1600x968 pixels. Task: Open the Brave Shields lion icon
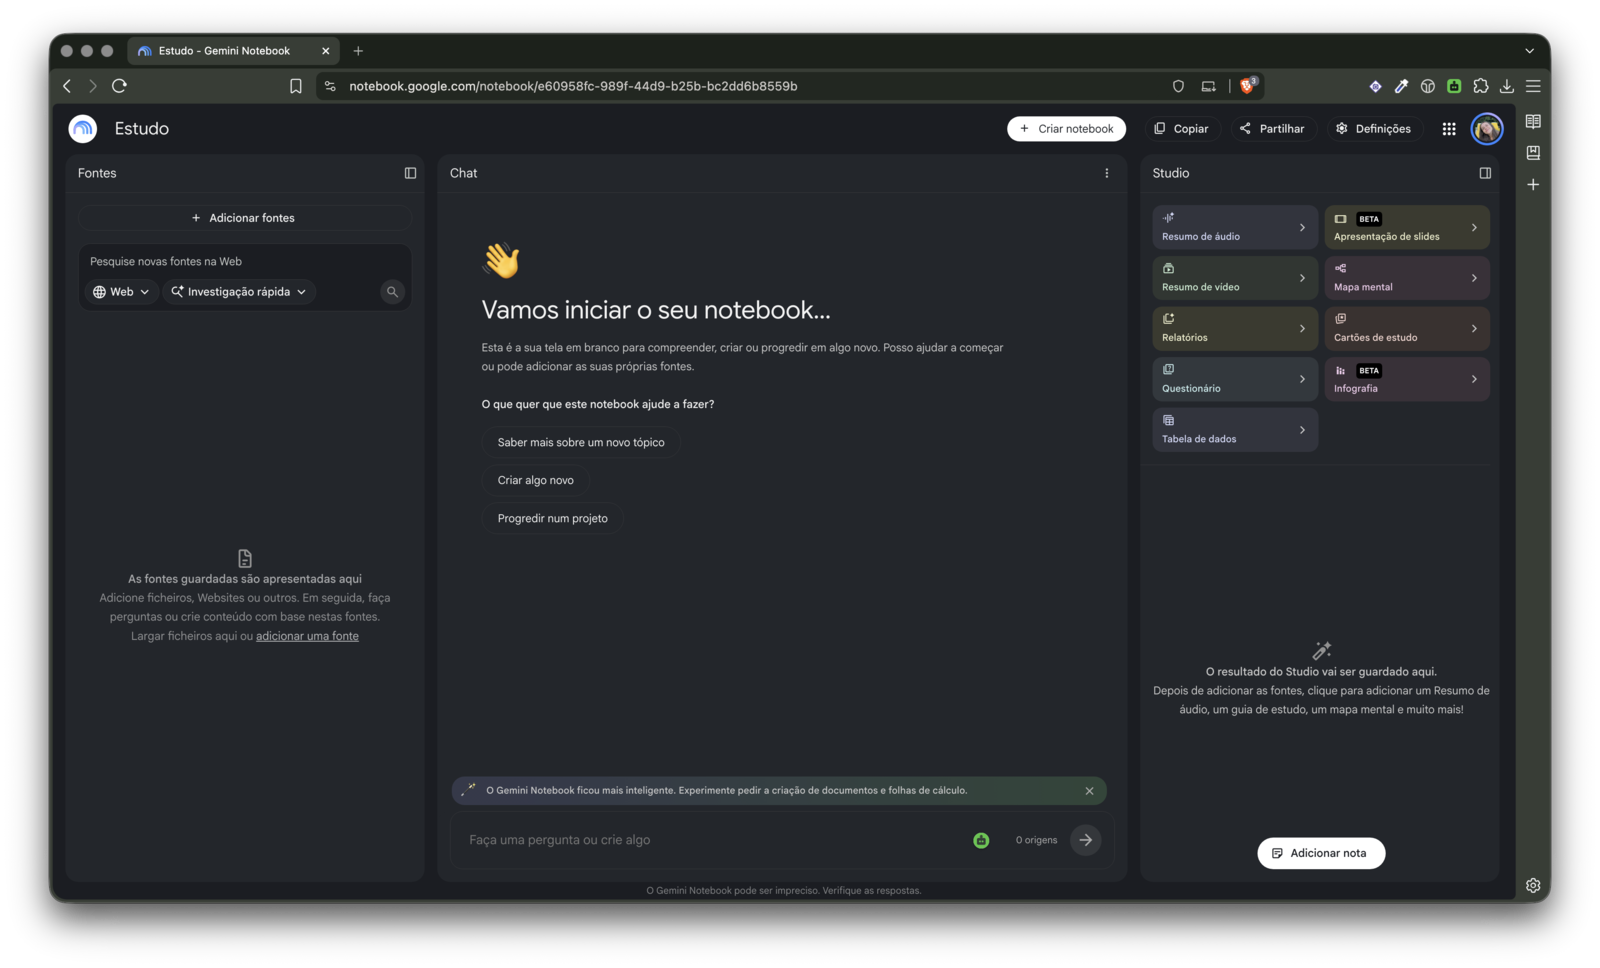coord(1247,86)
